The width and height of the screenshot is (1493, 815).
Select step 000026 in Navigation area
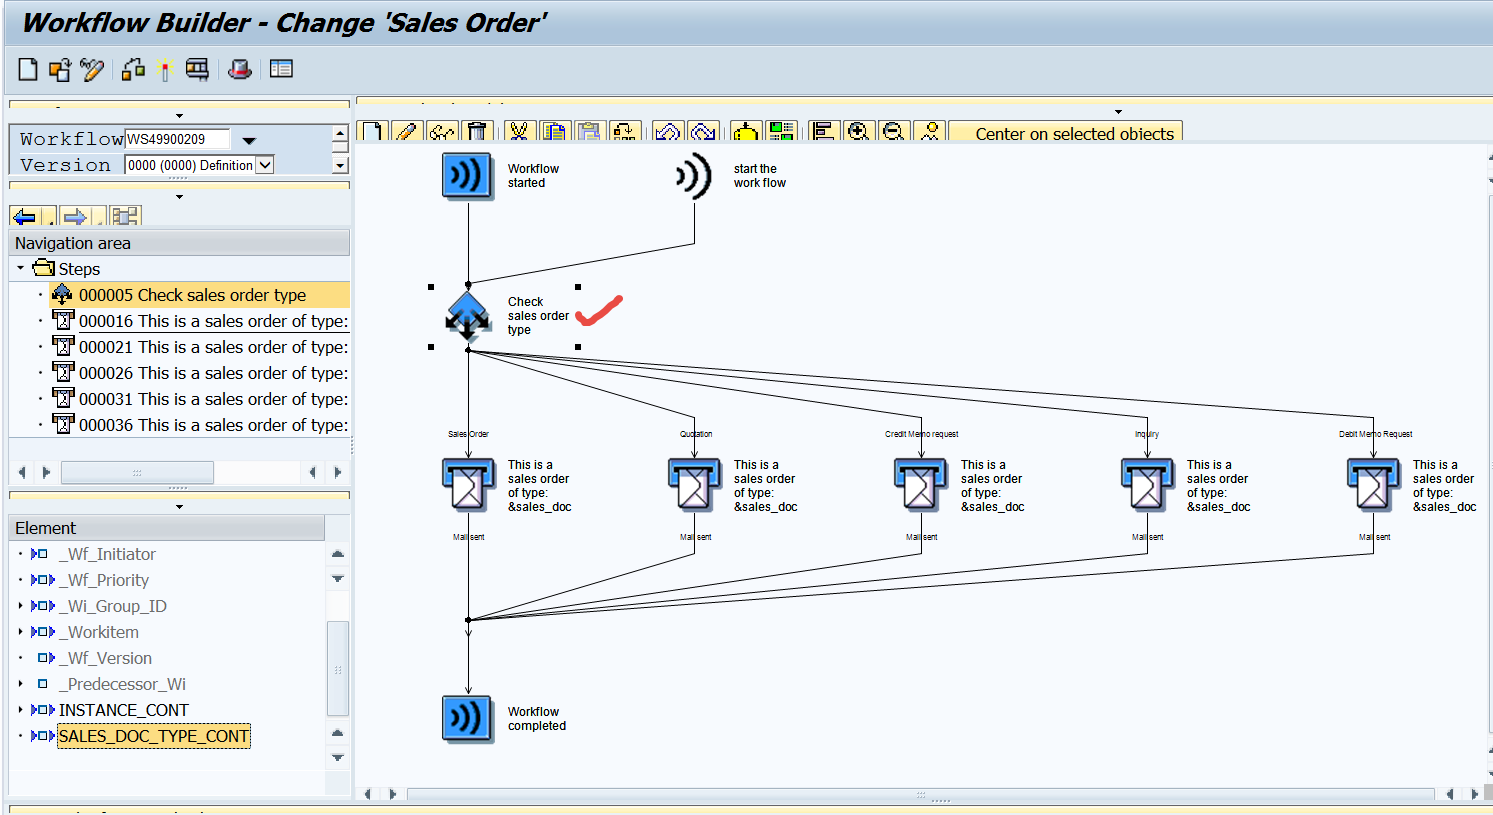(x=212, y=373)
